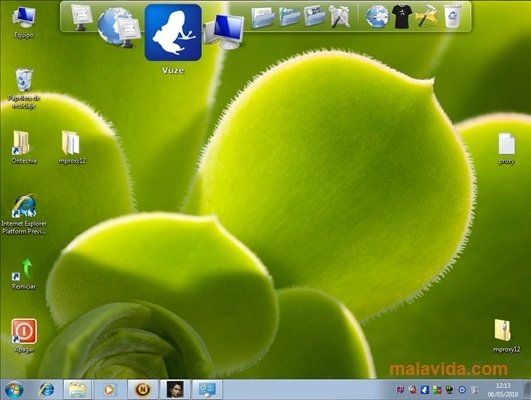Viewport: 531px width, 400px height.
Task: Click the black T-shirt icon in the dock
Action: tap(402, 16)
